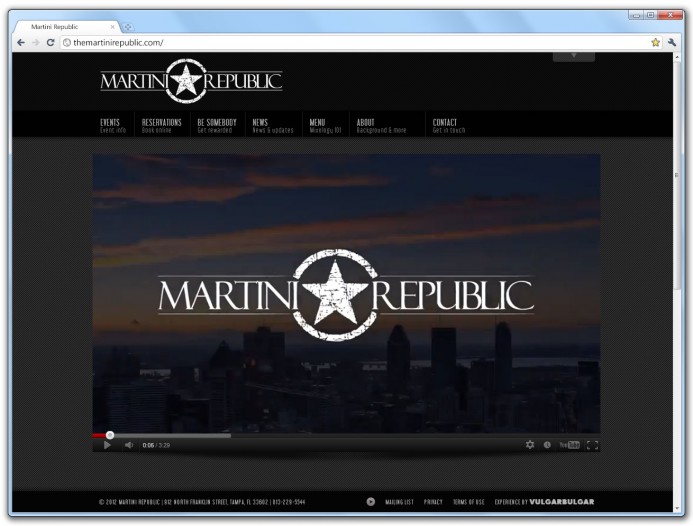
Task: Click the site info icon in address bar
Action: 67,42
